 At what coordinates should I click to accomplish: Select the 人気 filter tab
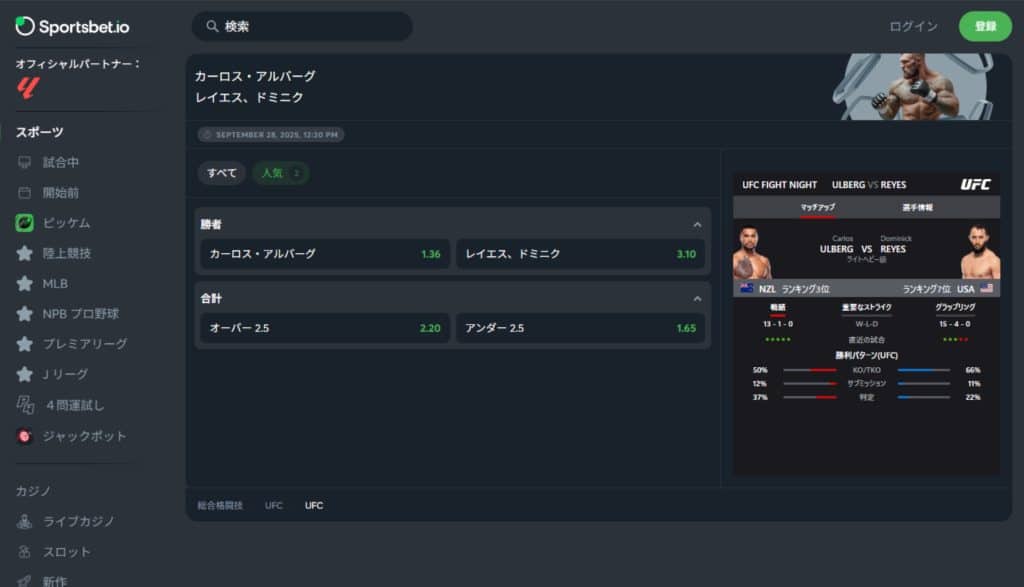click(x=281, y=173)
